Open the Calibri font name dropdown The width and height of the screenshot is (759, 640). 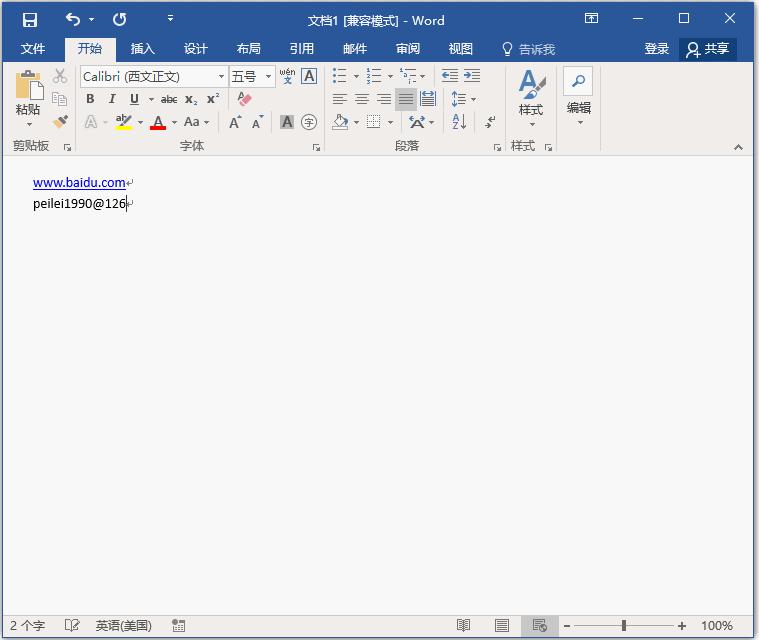pyautogui.click(x=221, y=76)
